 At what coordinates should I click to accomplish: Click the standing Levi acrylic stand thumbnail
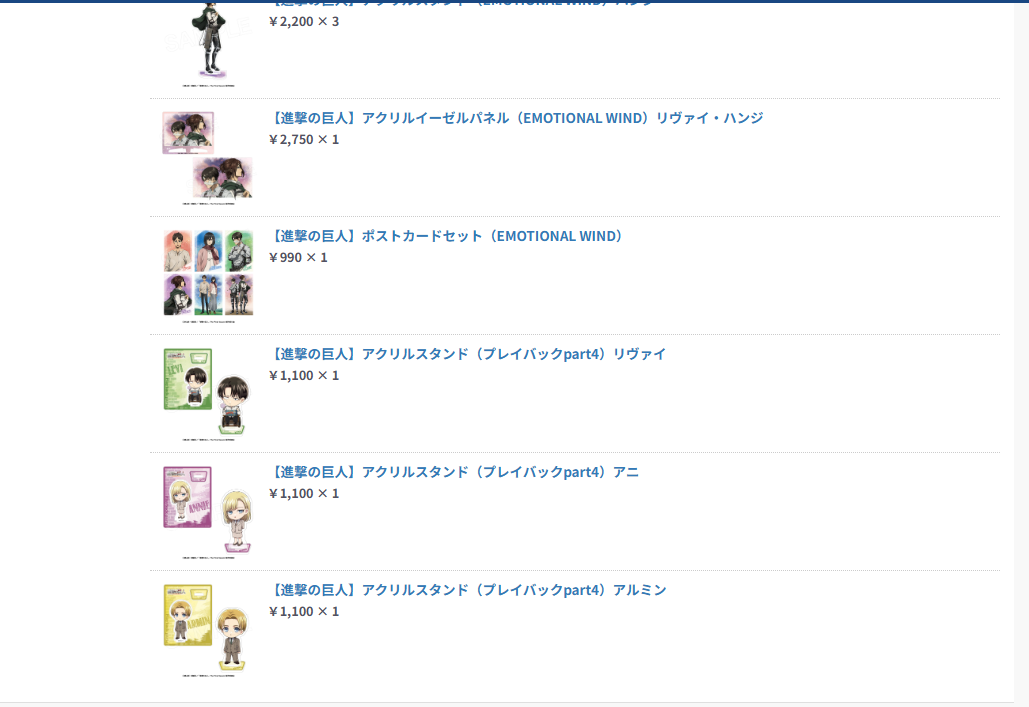pyautogui.click(x=209, y=42)
